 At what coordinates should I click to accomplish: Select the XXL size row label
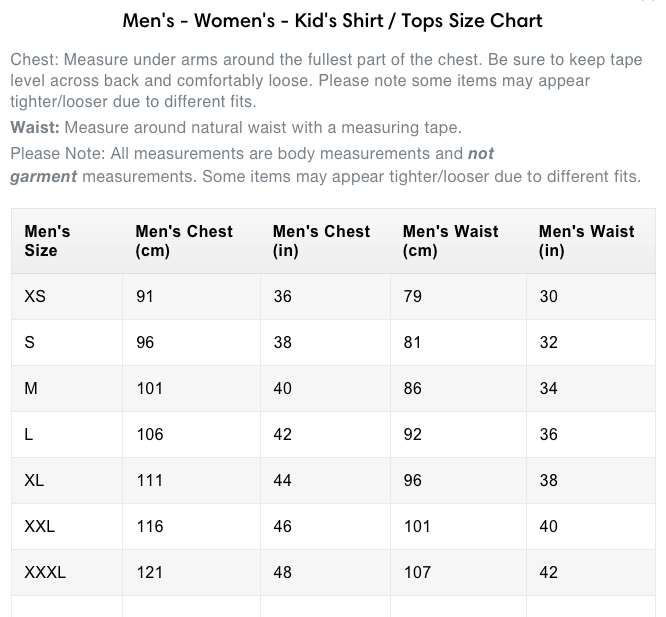[40, 526]
